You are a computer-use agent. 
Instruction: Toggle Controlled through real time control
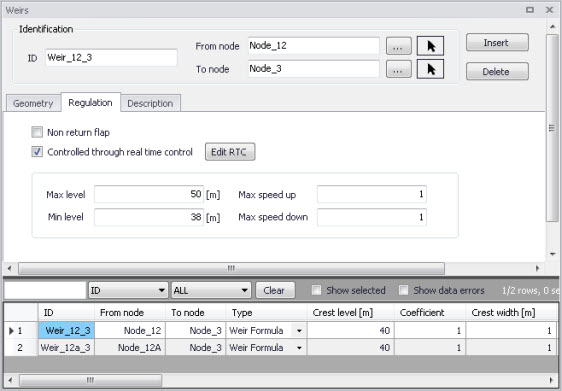click(x=37, y=152)
